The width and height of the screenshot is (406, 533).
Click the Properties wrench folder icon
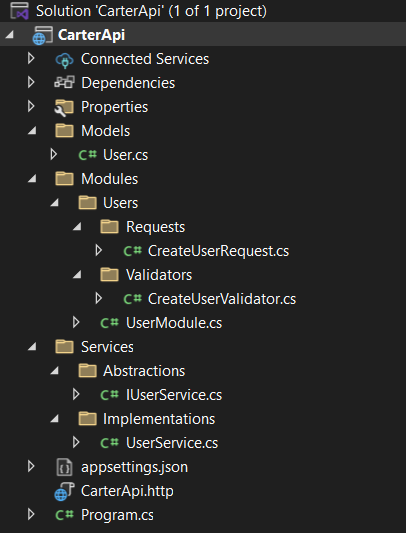tap(64, 107)
